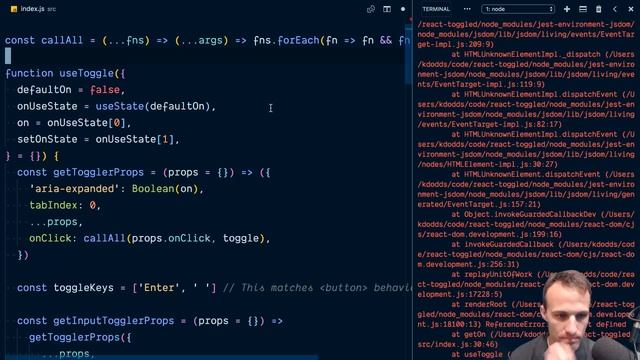Create a new terminal with plus icon
Screen dimensions: 640x360
click(x=567, y=9)
